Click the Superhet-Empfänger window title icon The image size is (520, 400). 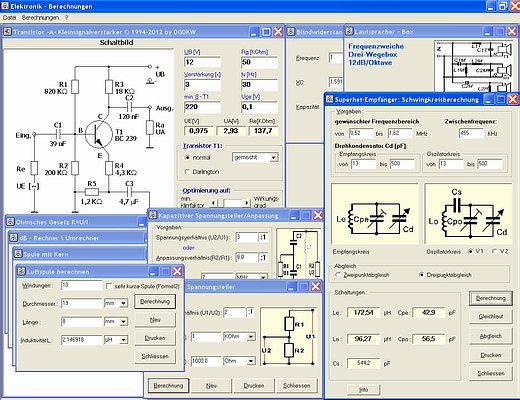pos(329,99)
